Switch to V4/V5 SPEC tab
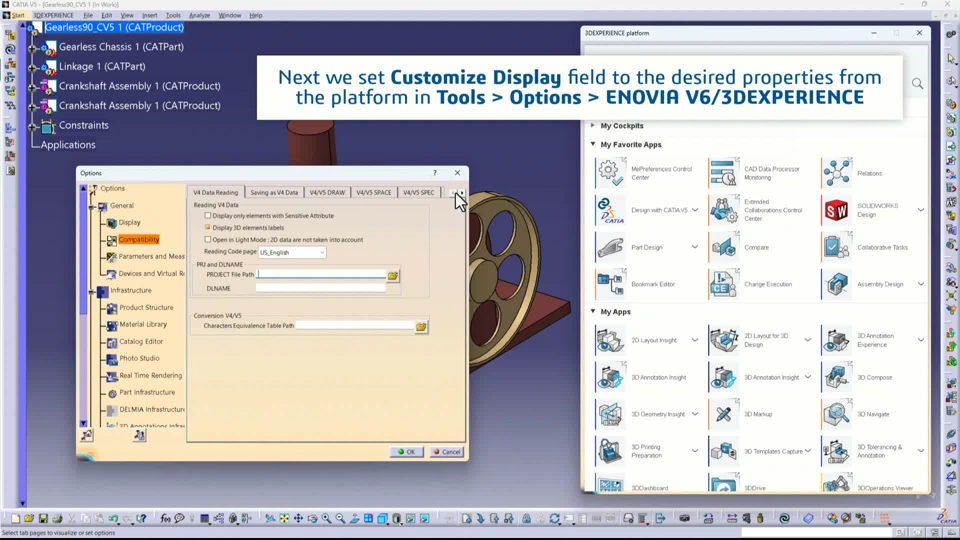960x540 pixels. (x=419, y=192)
